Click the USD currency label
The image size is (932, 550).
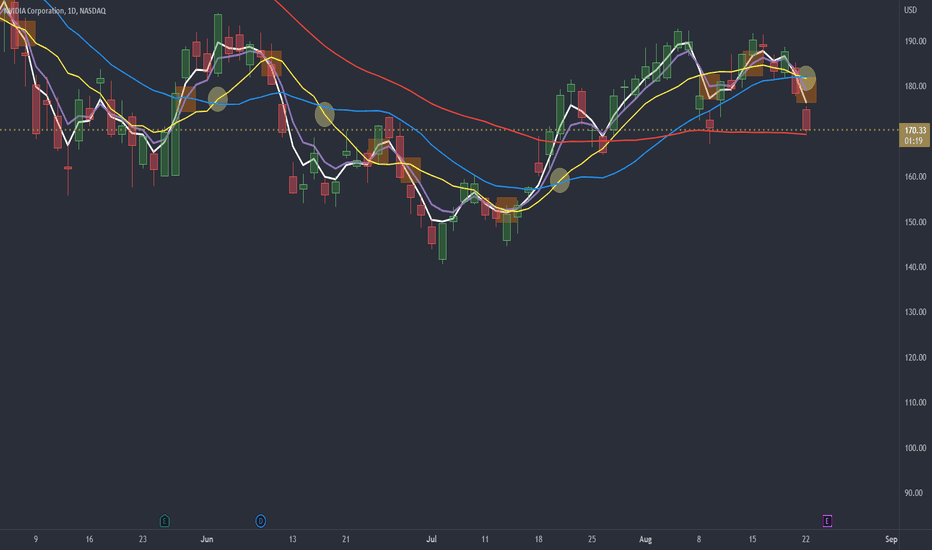[911, 10]
